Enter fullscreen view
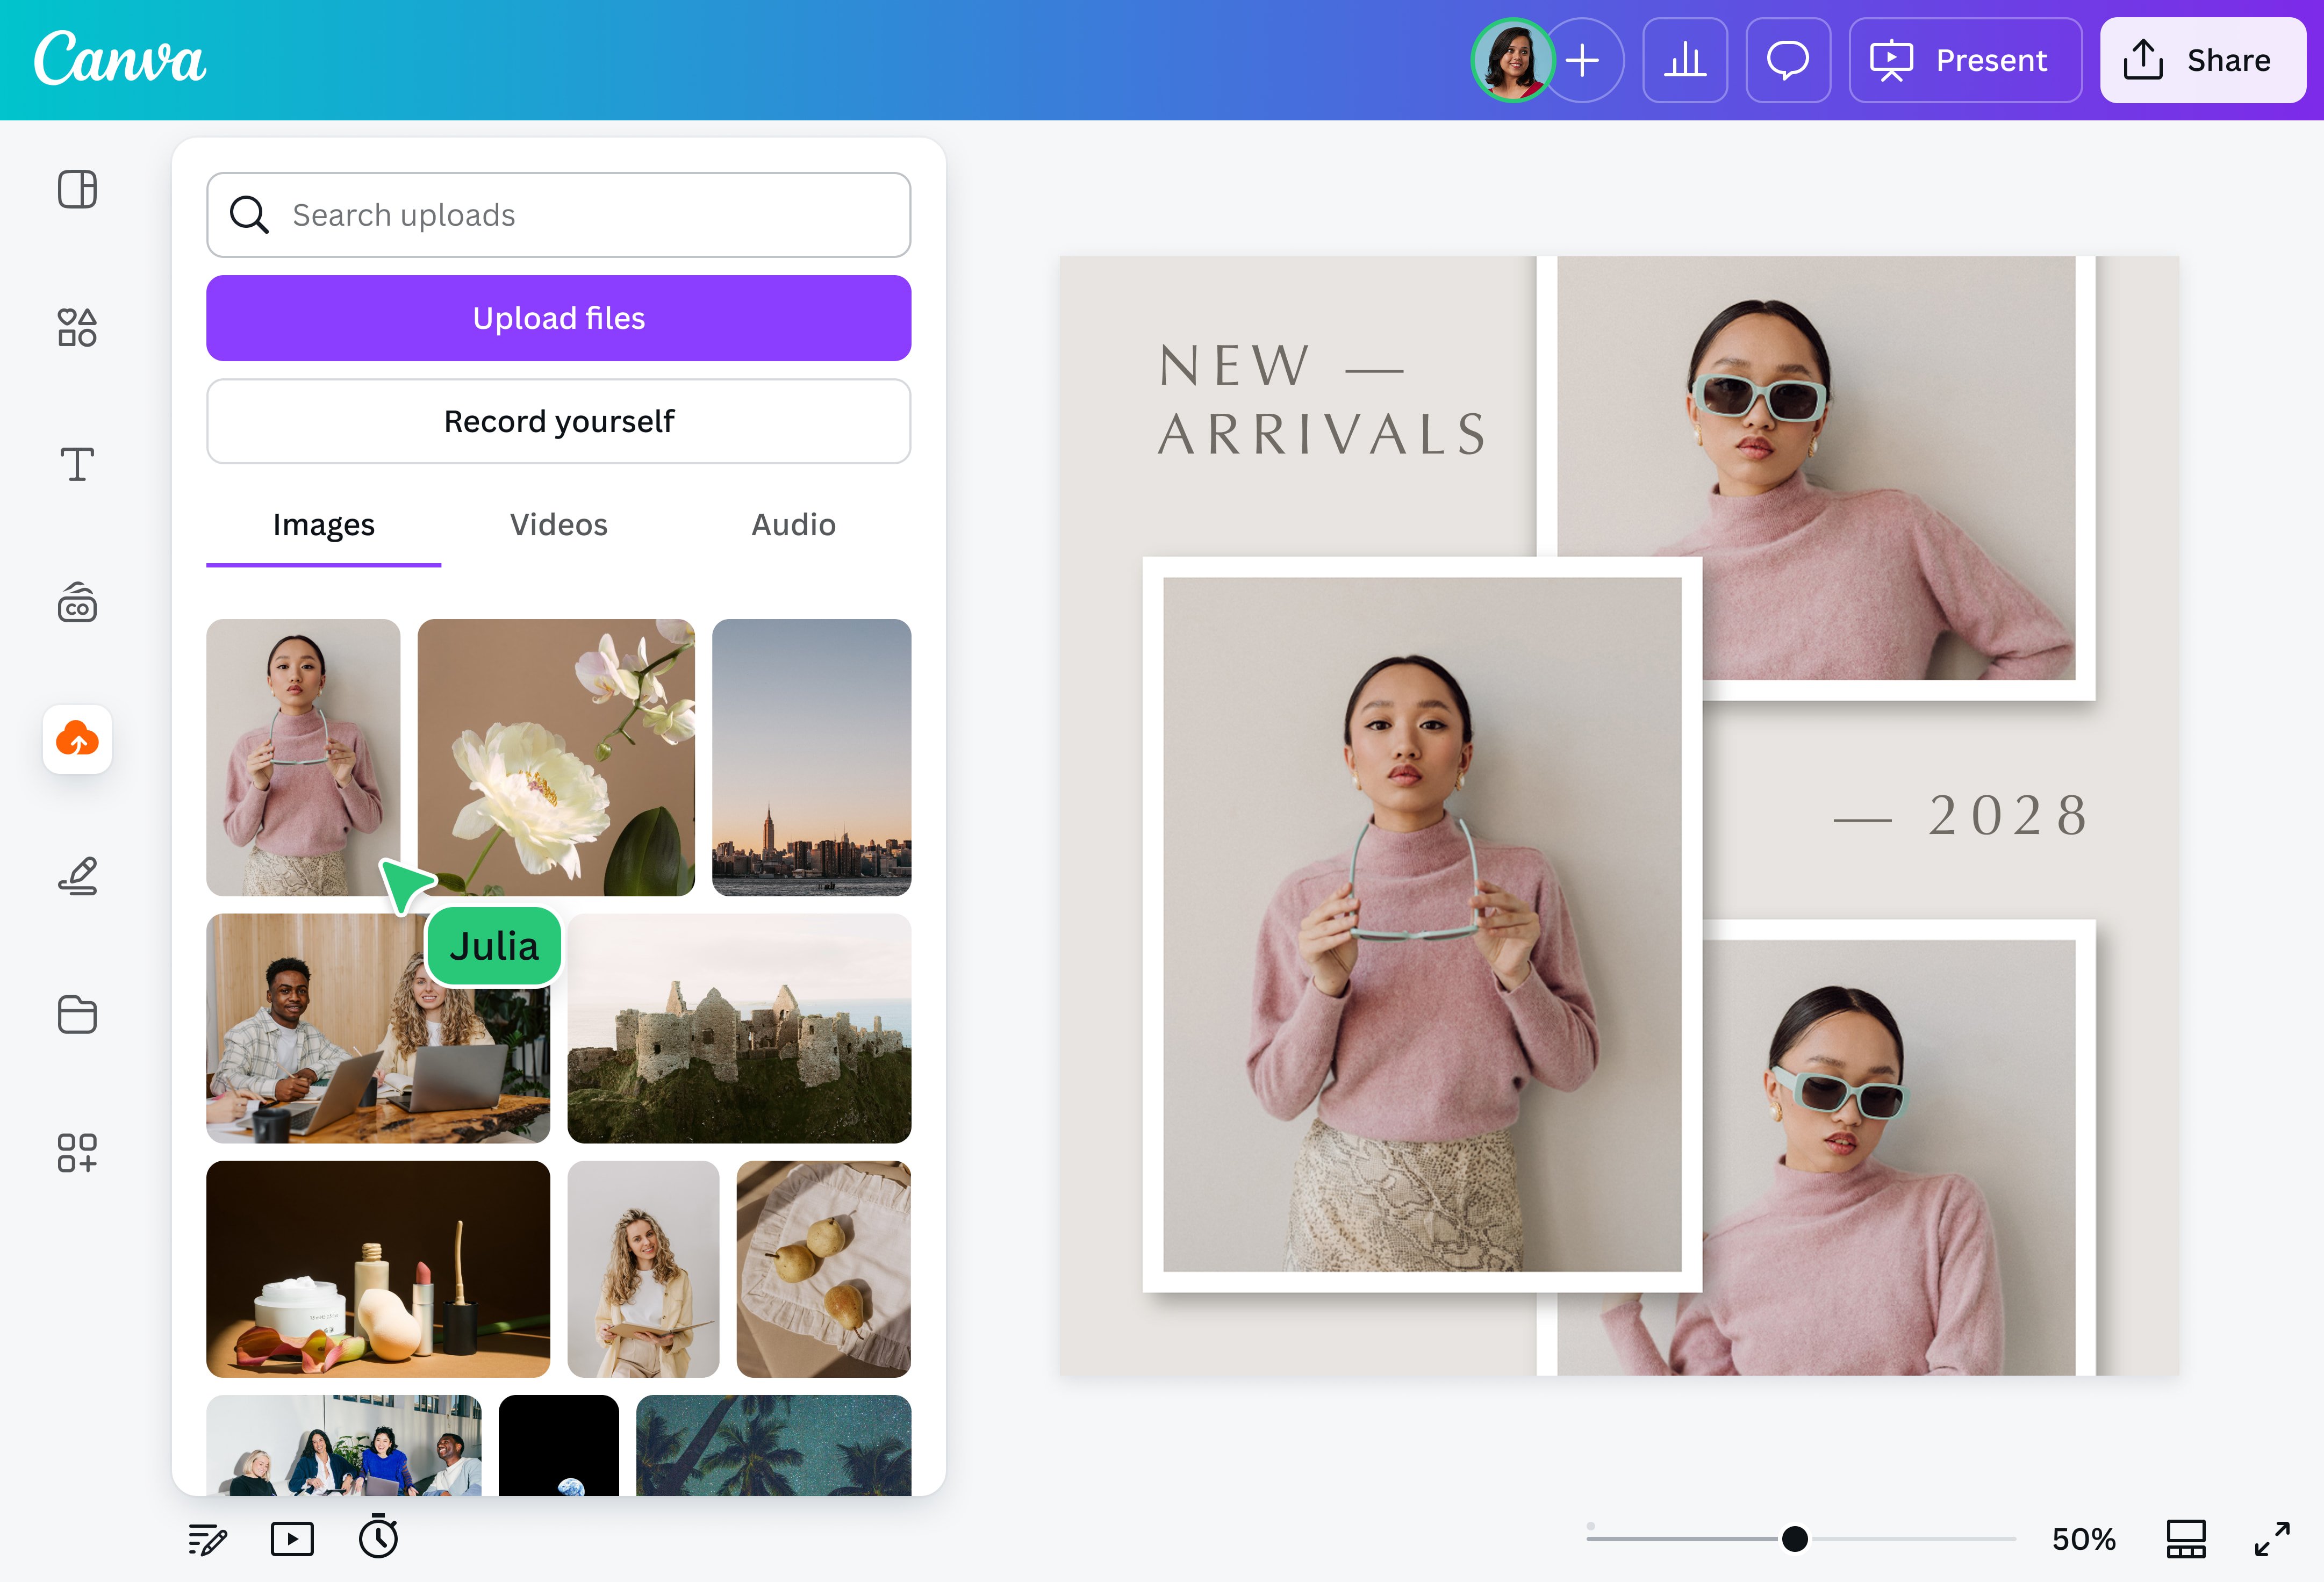The height and width of the screenshot is (1582, 2324). point(2273,1539)
